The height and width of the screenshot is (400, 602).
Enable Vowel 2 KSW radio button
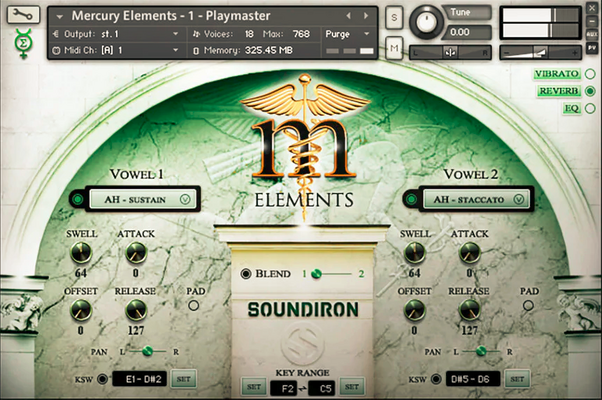coord(436,379)
